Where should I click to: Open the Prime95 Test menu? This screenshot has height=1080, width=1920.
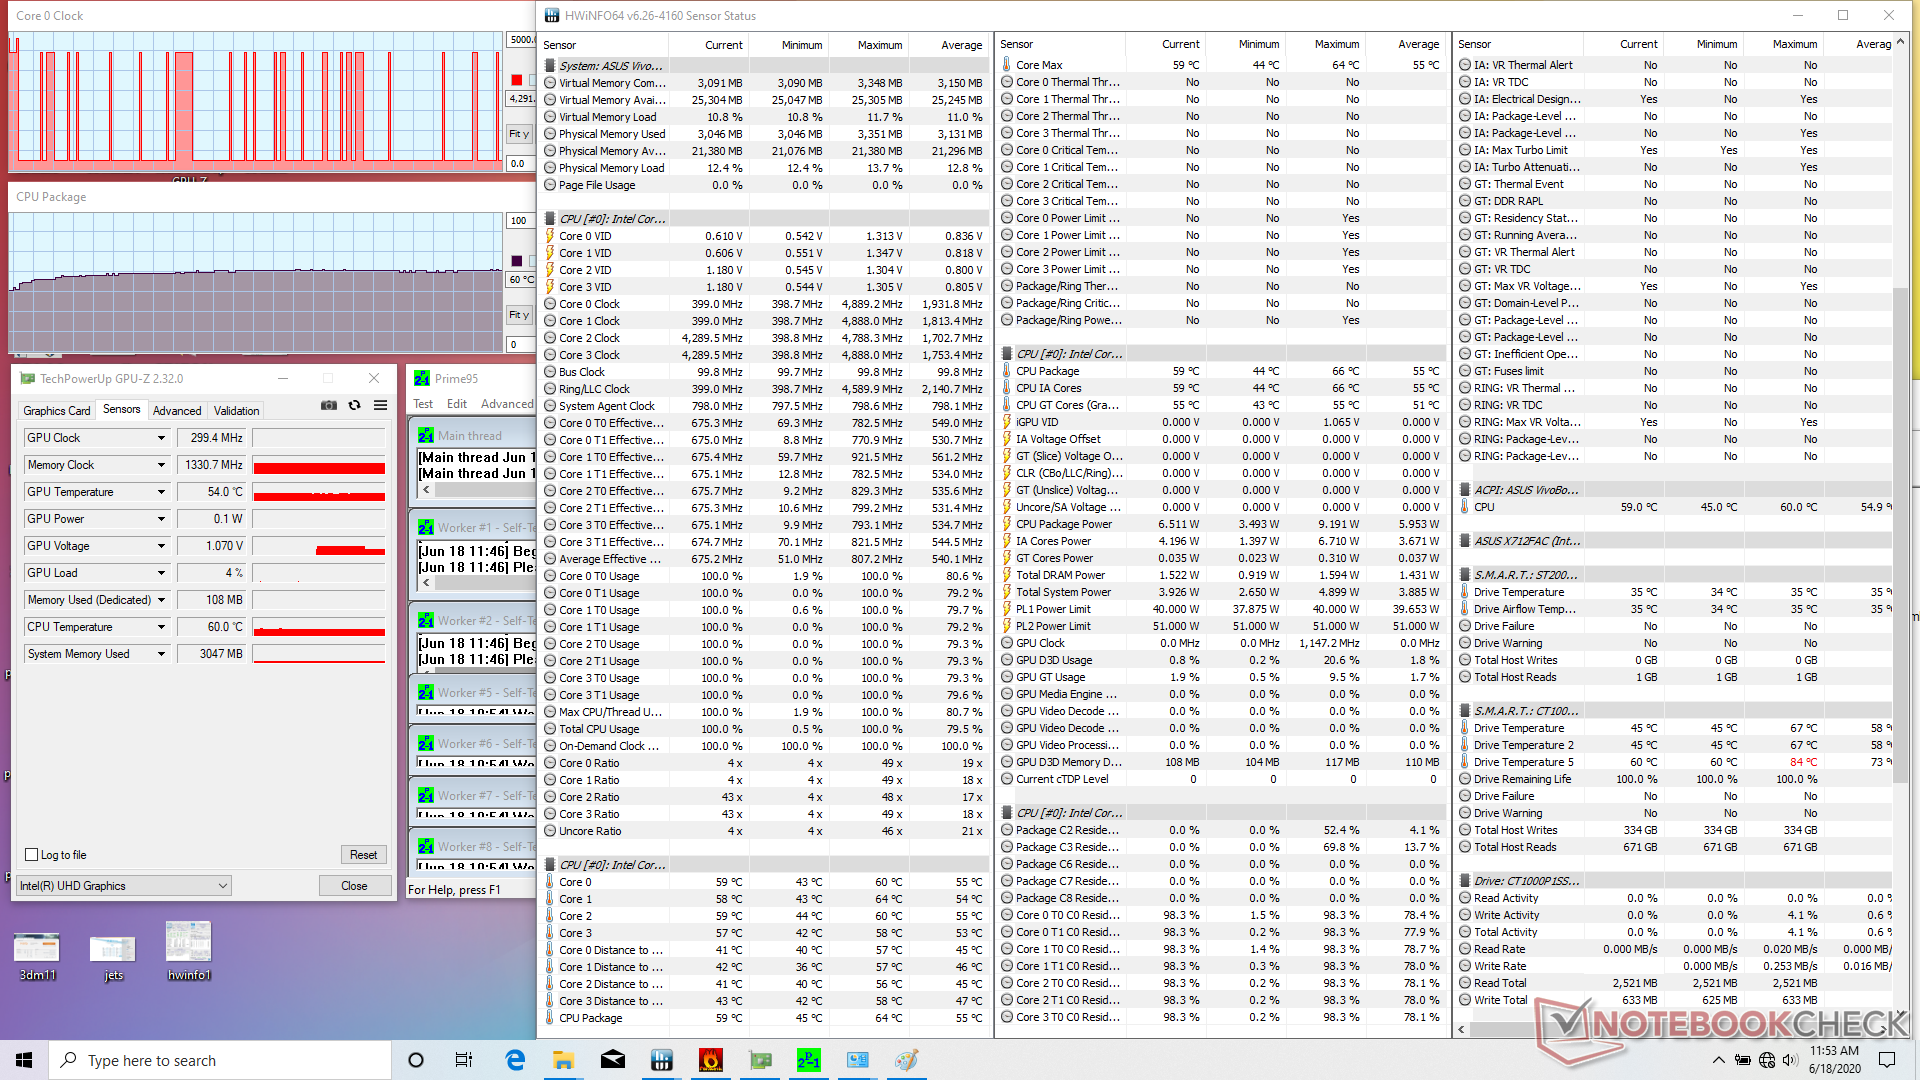(423, 404)
